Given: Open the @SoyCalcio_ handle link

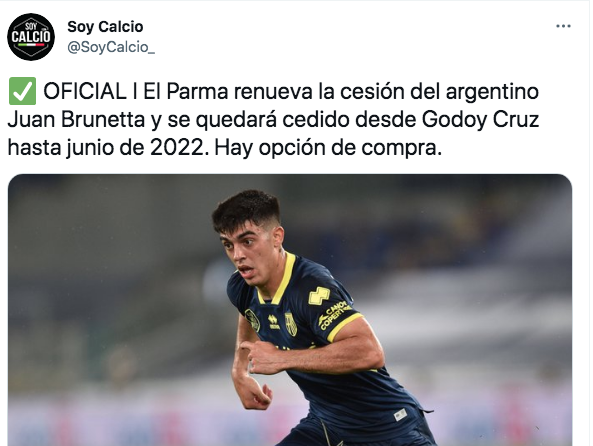Looking at the screenshot, I should click(111, 47).
